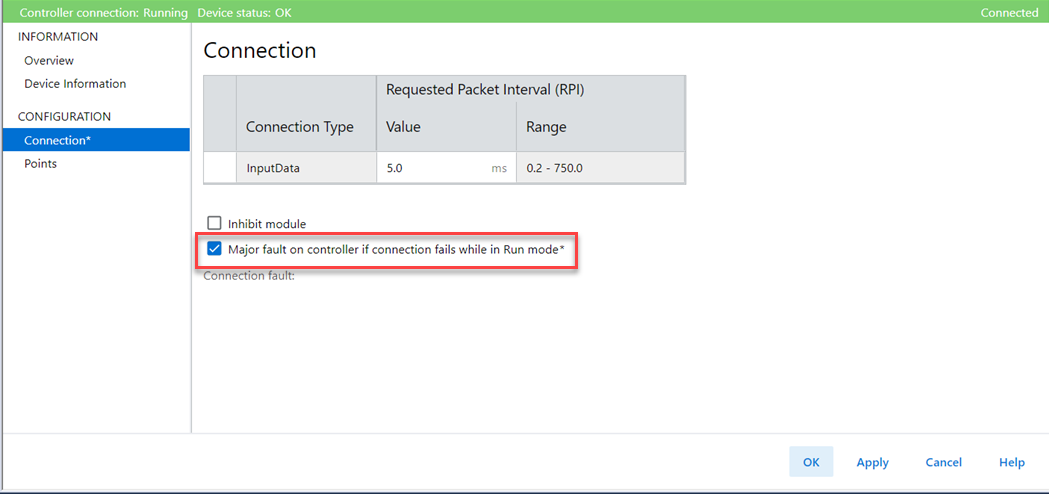Image resolution: width=1049 pixels, height=497 pixels.
Task: Click Controller connection: Running status text
Action: pos(104,13)
